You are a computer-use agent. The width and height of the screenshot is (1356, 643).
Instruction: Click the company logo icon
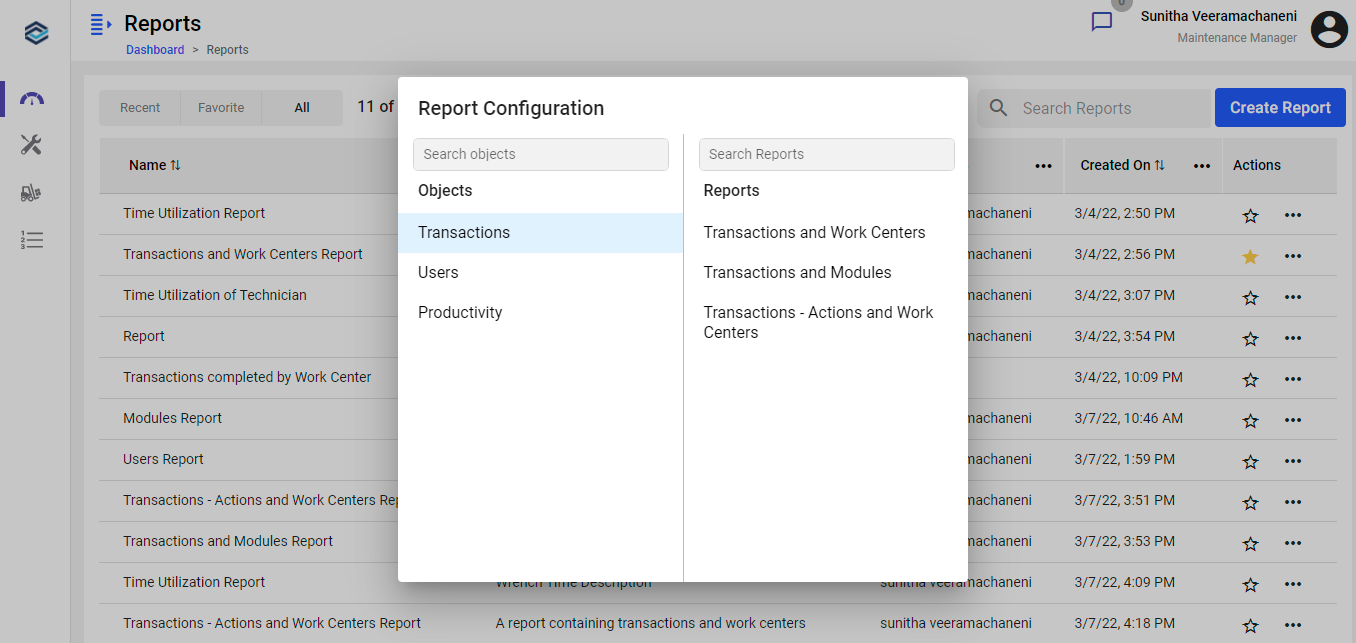click(36, 33)
